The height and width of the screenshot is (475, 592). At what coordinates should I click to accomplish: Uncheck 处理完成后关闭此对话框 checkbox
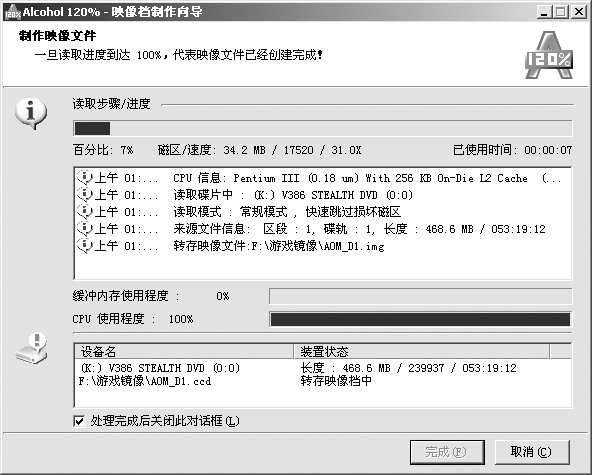79,421
